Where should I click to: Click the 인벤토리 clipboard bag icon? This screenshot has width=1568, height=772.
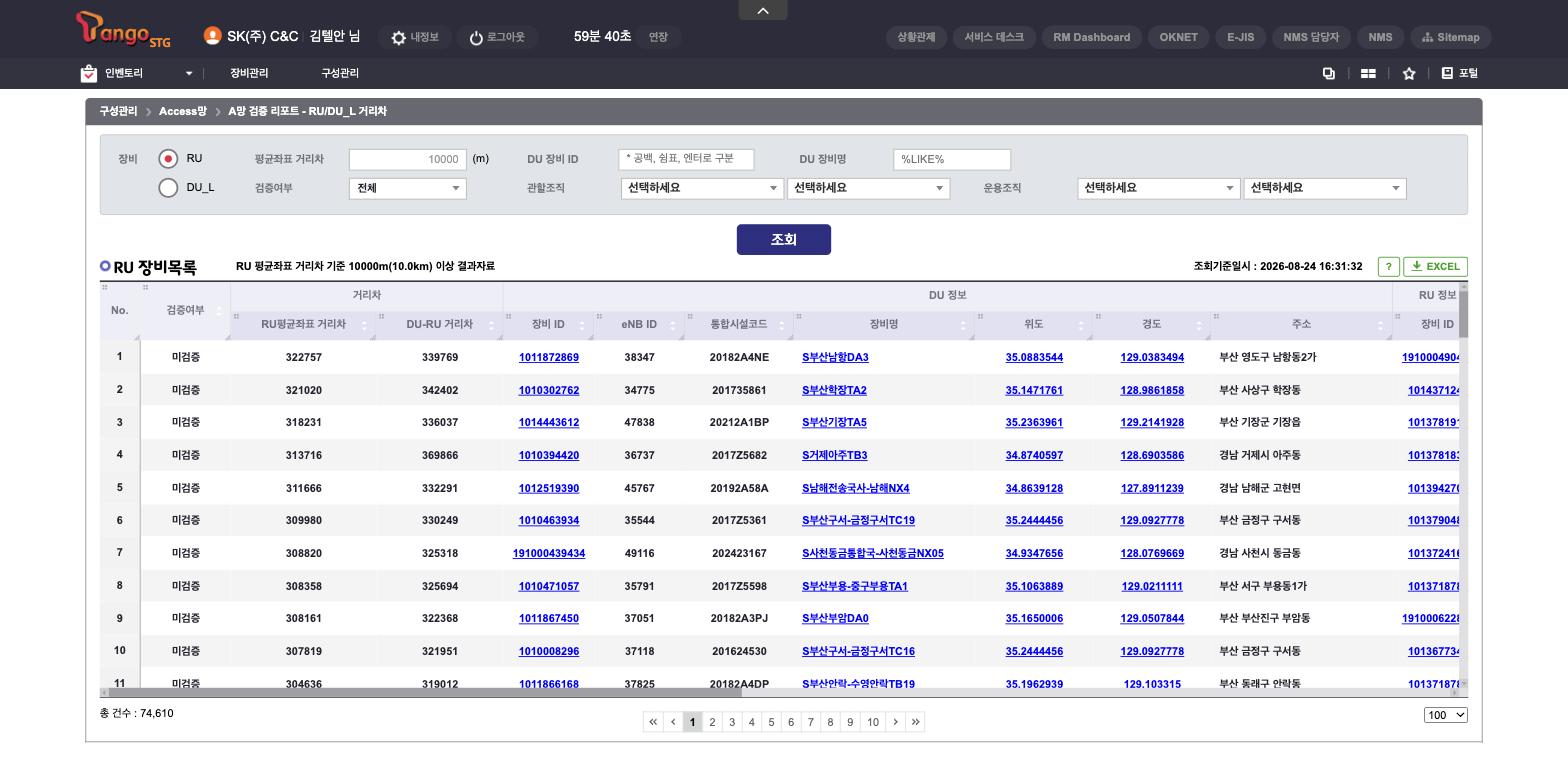pos(89,73)
